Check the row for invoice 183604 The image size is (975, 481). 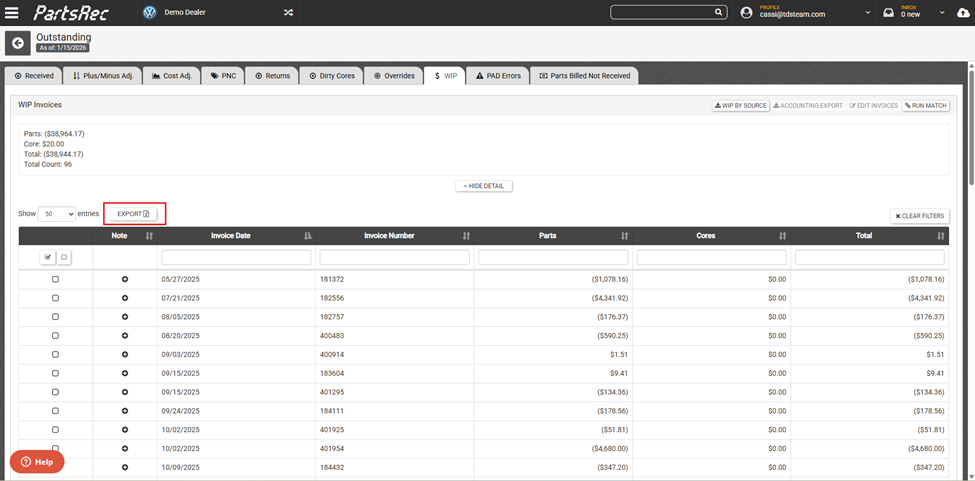(x=55, y=373)
